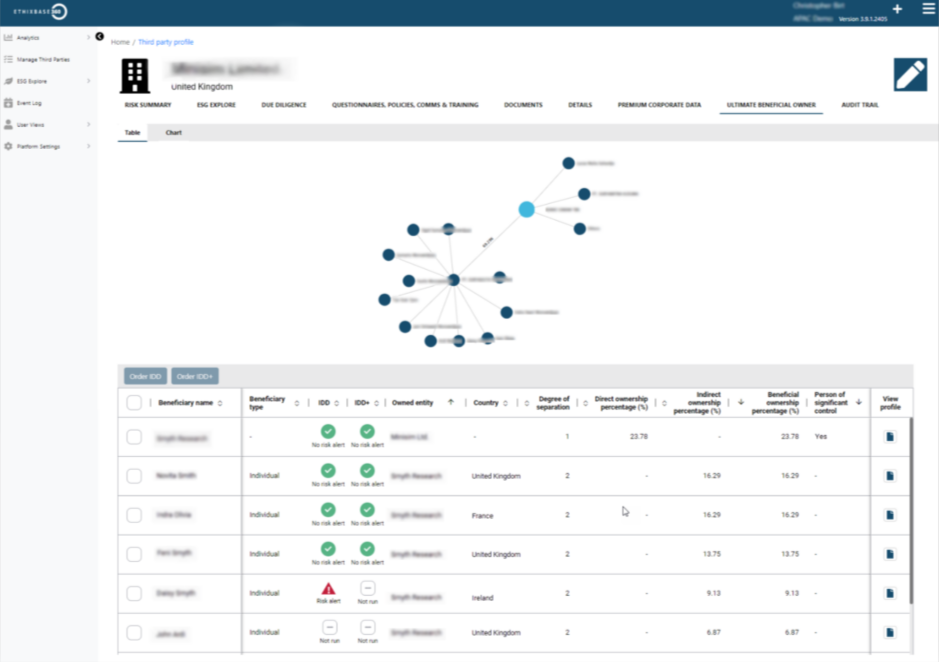This screenshot has height=662, width=939.
Task: Open the profile edit pencil icon
Action: 910,73
